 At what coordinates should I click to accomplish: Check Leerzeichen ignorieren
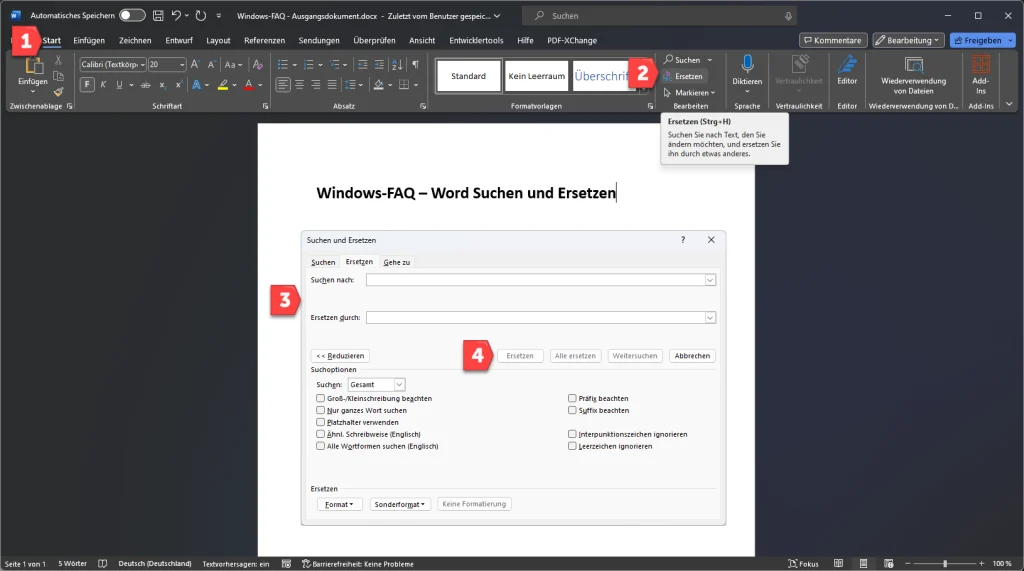coord(572,446)
